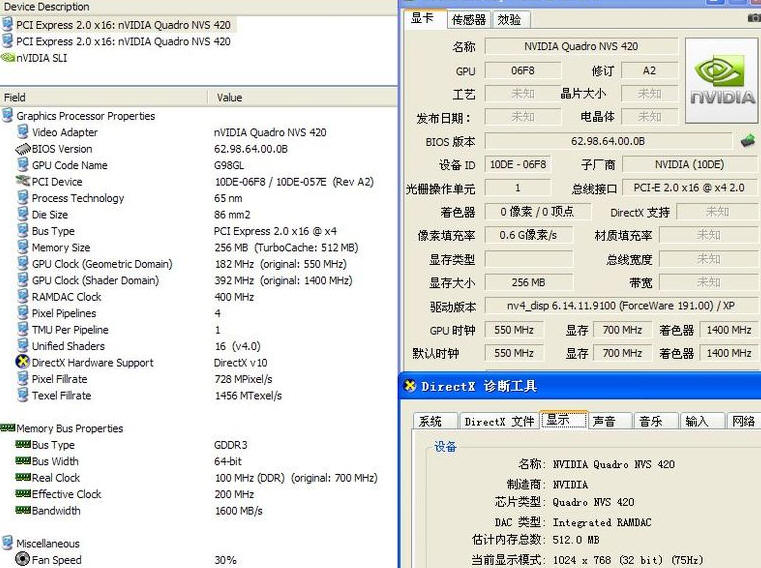
Task: Open the 系统 tab in DirectX tool
Action: [x=434, y=421]
